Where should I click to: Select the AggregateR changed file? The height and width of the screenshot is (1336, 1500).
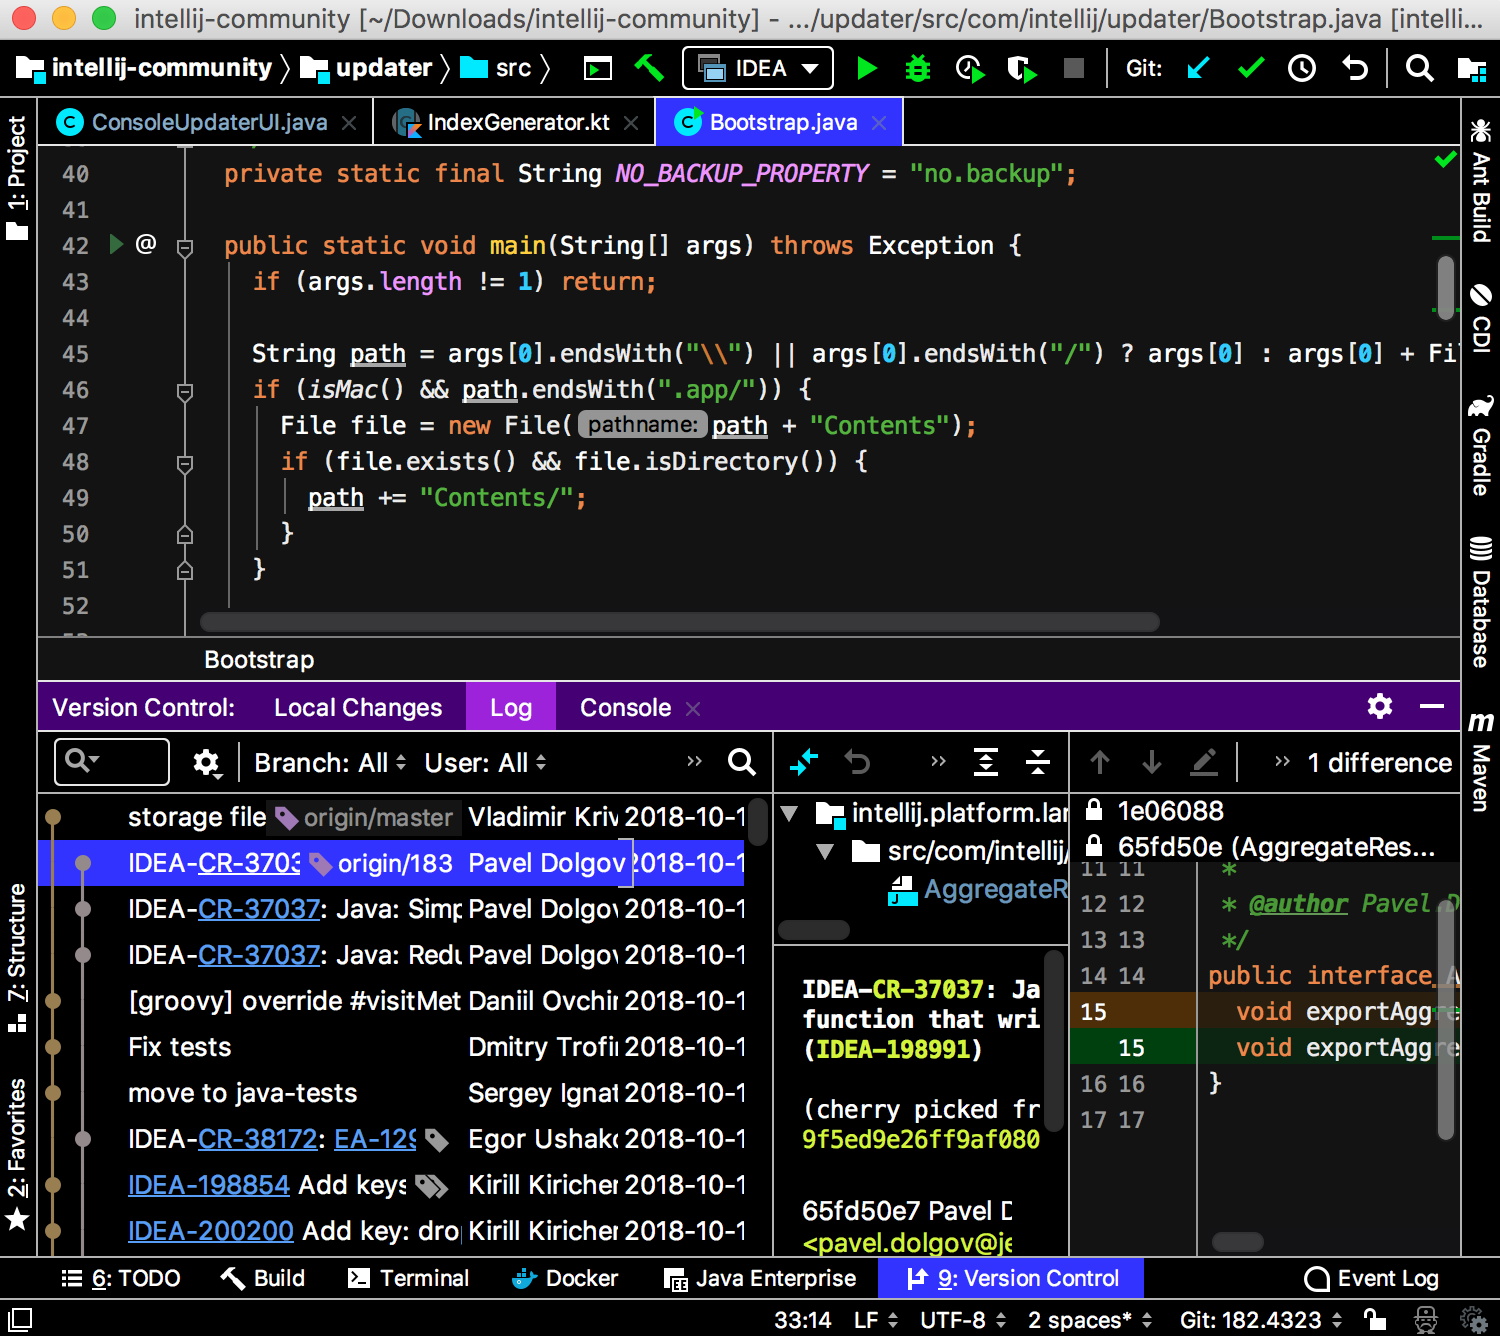coord(977,889)
